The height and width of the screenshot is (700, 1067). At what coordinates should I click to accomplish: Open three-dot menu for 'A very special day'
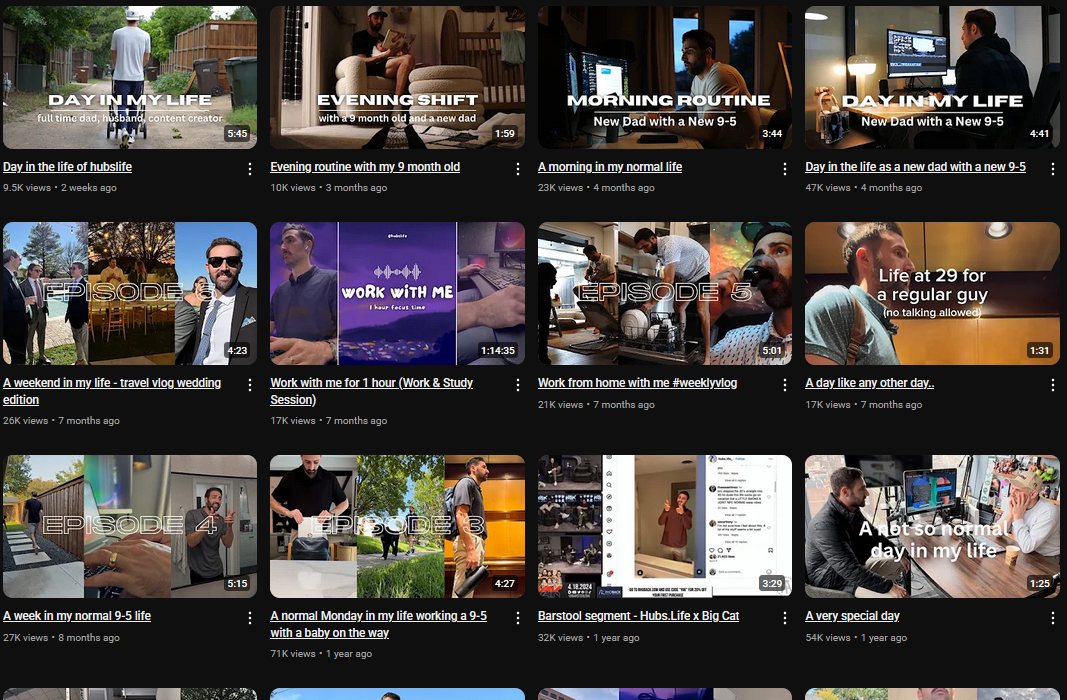coord(1053,618)
